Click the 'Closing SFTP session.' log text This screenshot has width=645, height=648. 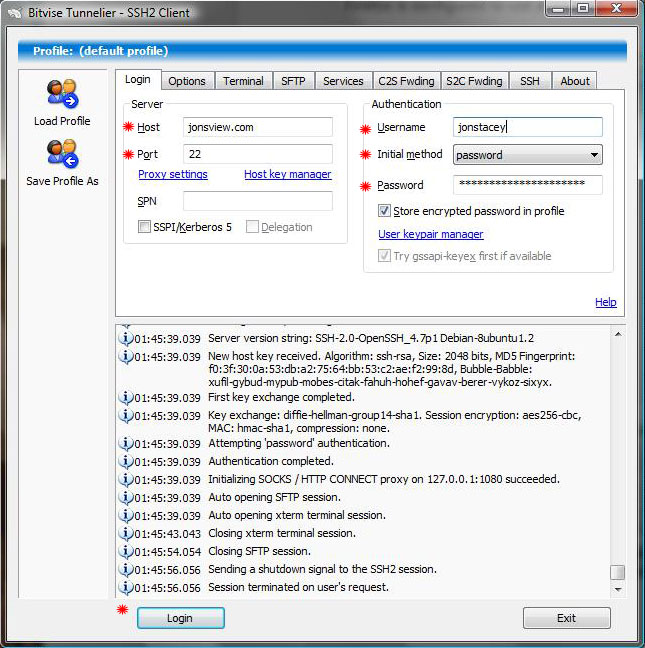tap(259, 551)
